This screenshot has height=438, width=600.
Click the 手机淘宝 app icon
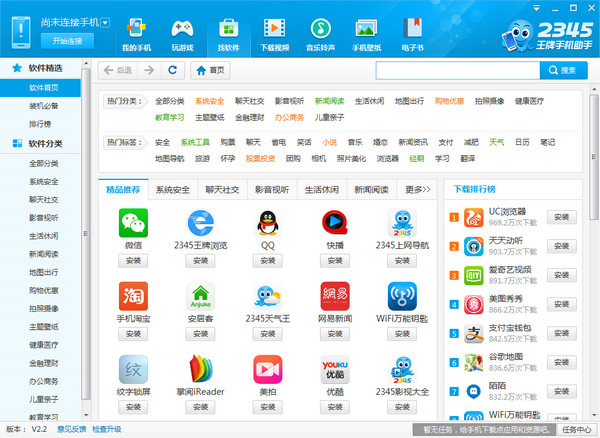click(133, 296)
